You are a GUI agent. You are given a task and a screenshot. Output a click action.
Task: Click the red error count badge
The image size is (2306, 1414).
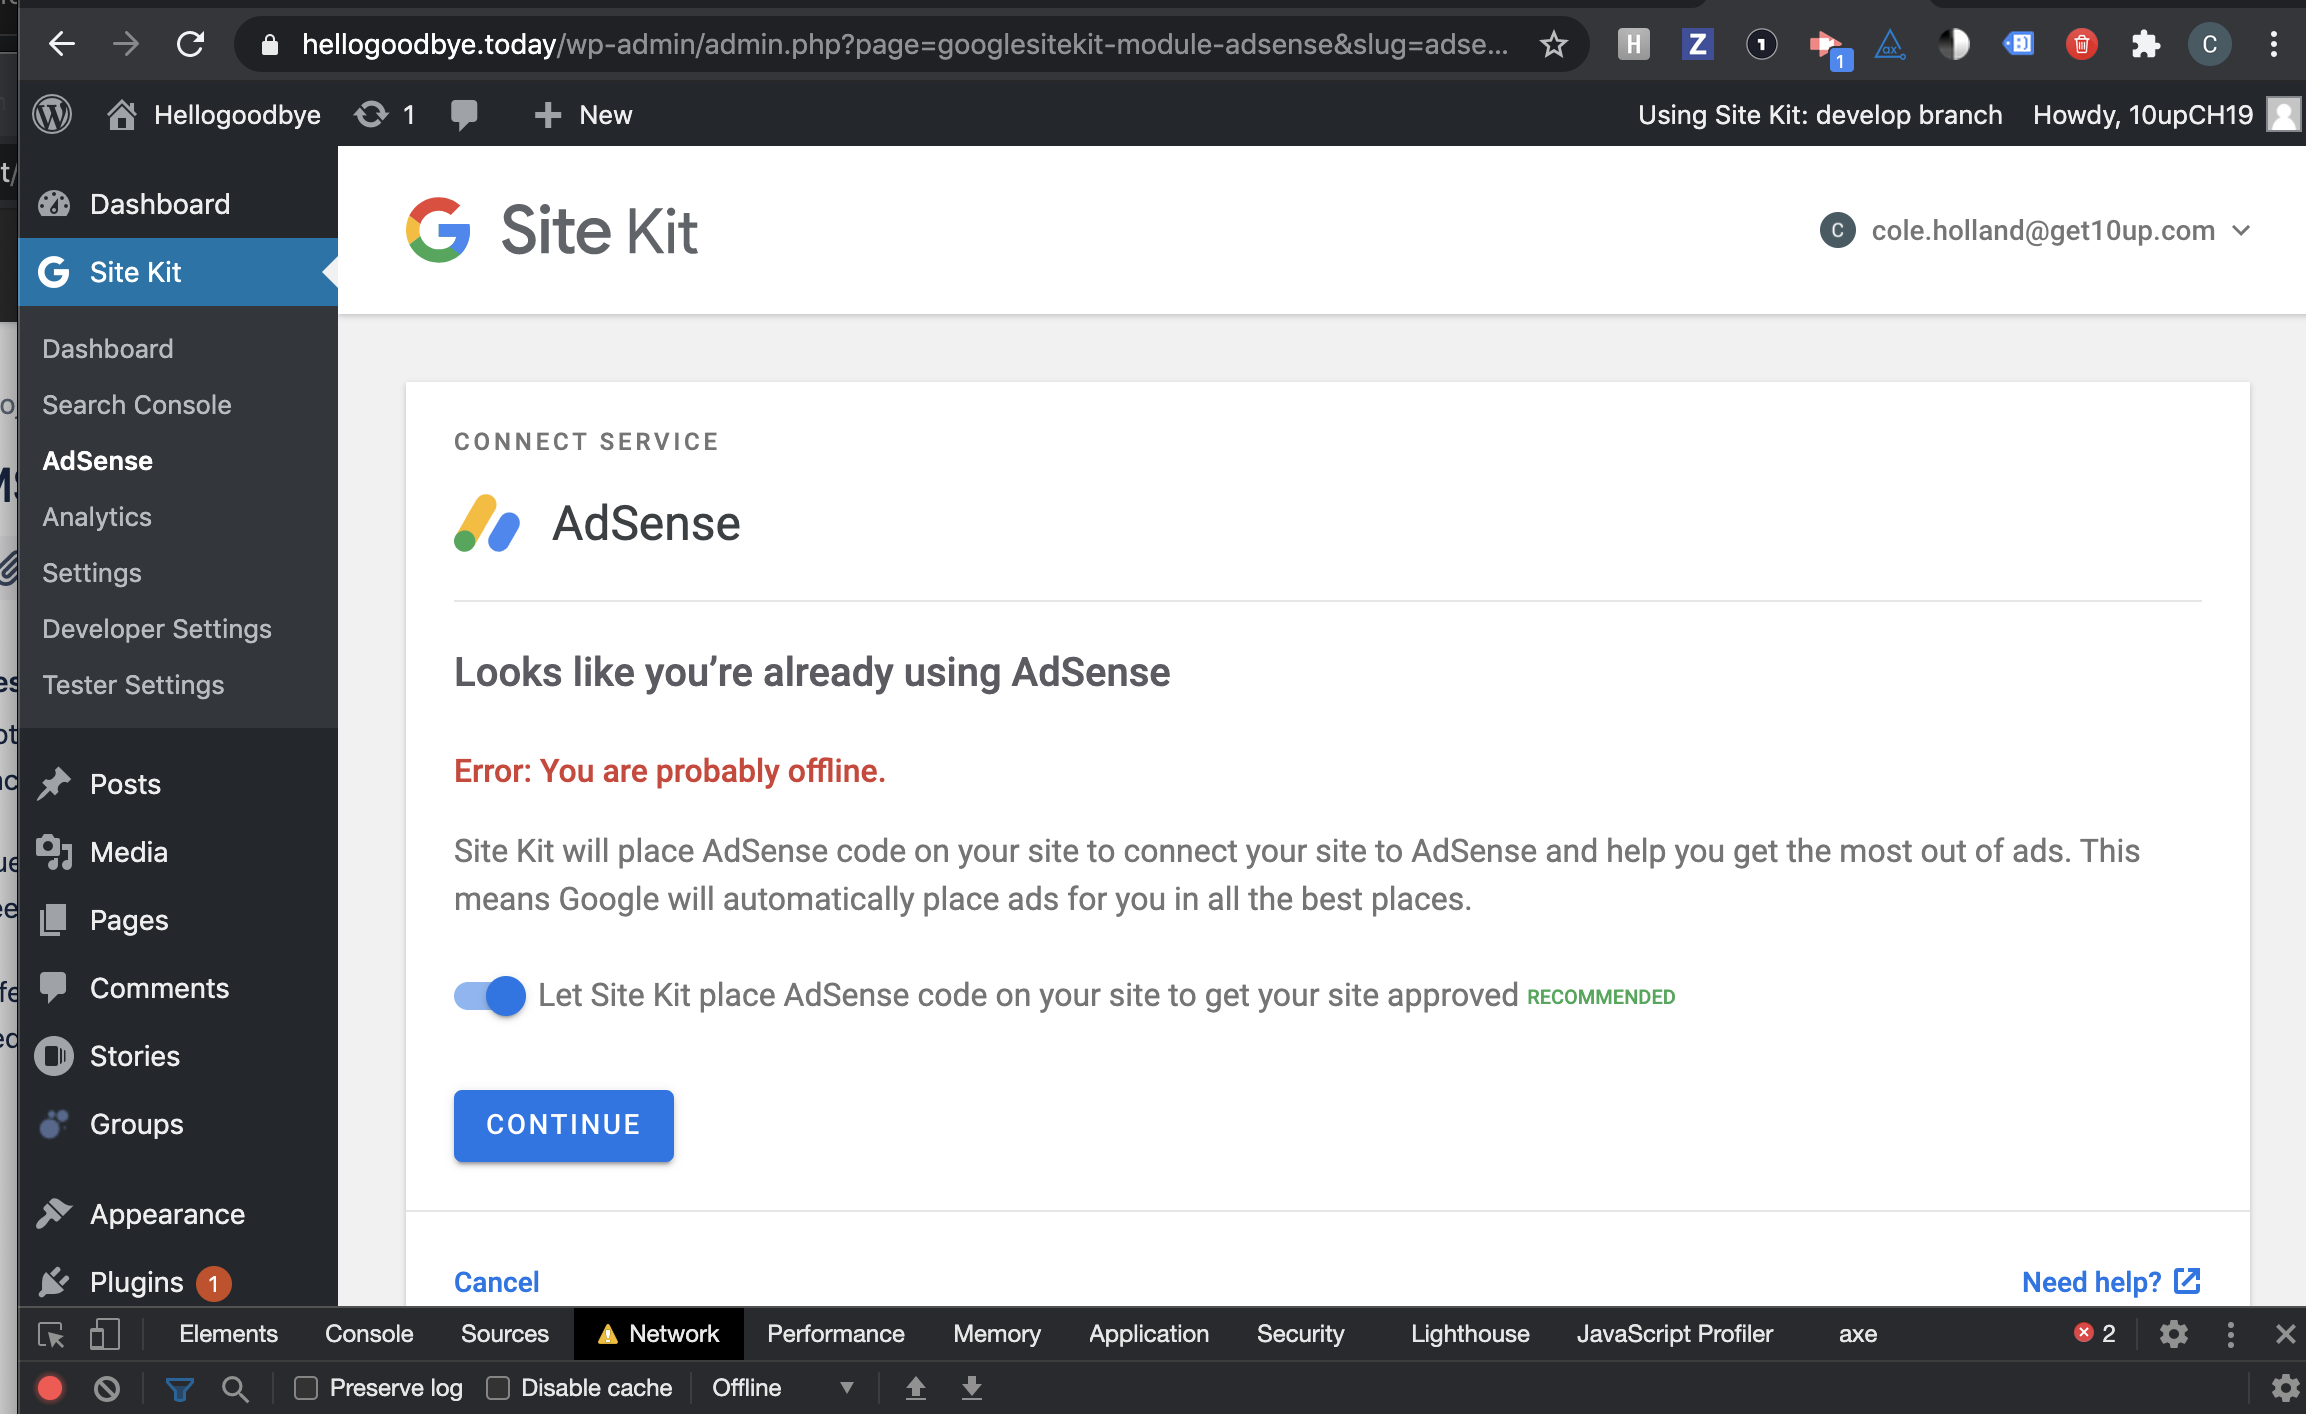pyautogui.click(x=2095, y=1333)
